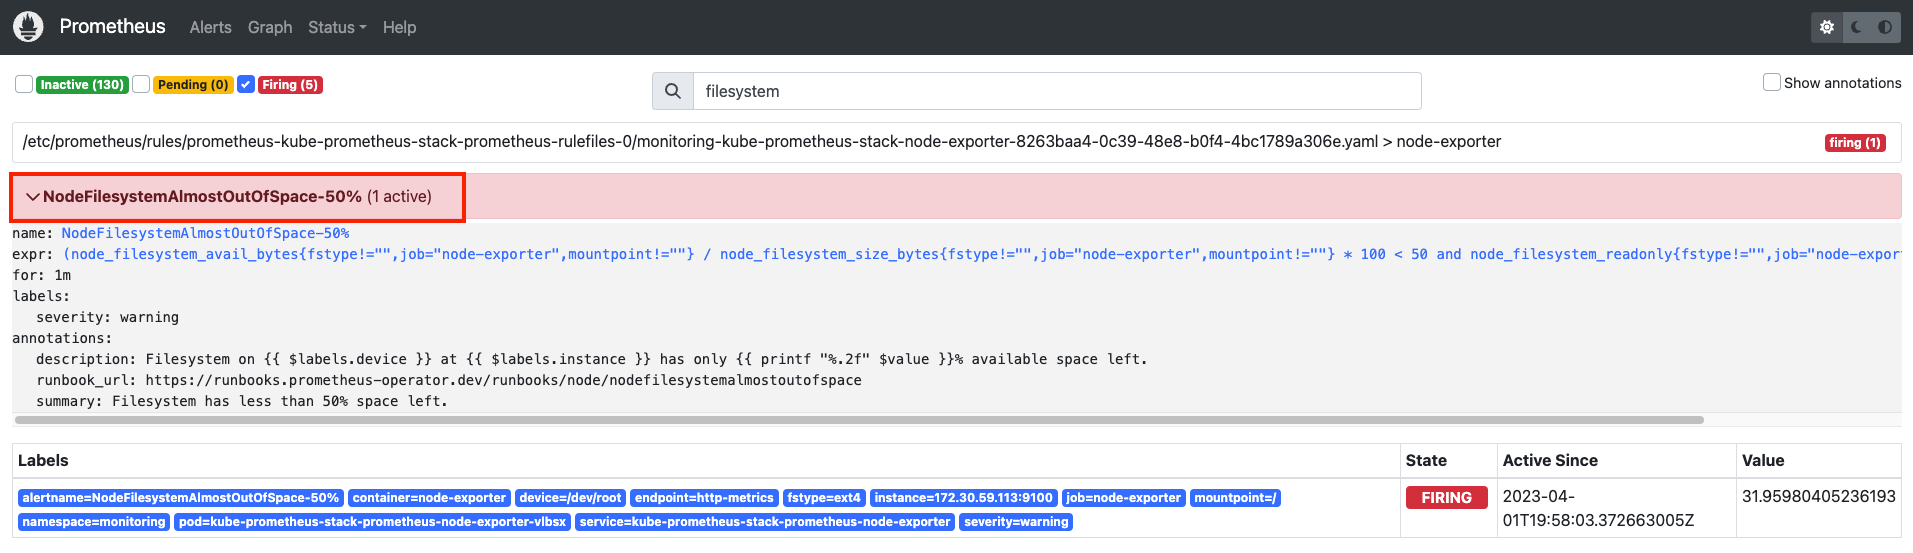Image resolution: width=1913 pixels, height=553 pixels.
Task: Open the Alerts page
Action: pos(210,27)
